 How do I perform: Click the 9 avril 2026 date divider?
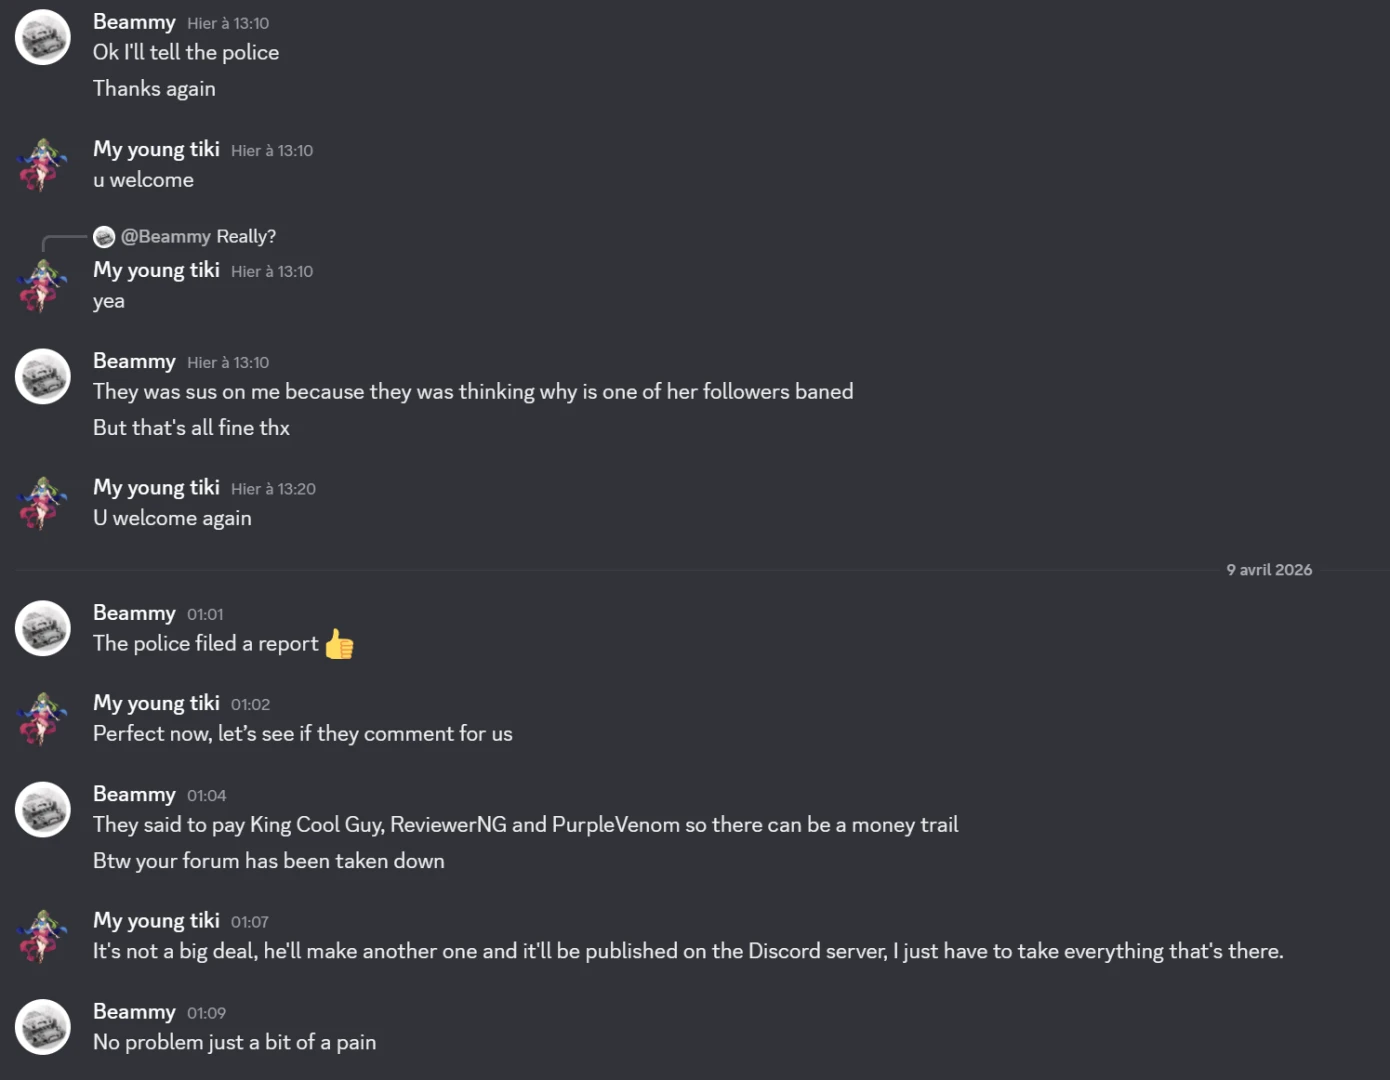(x=1269, y=570)
